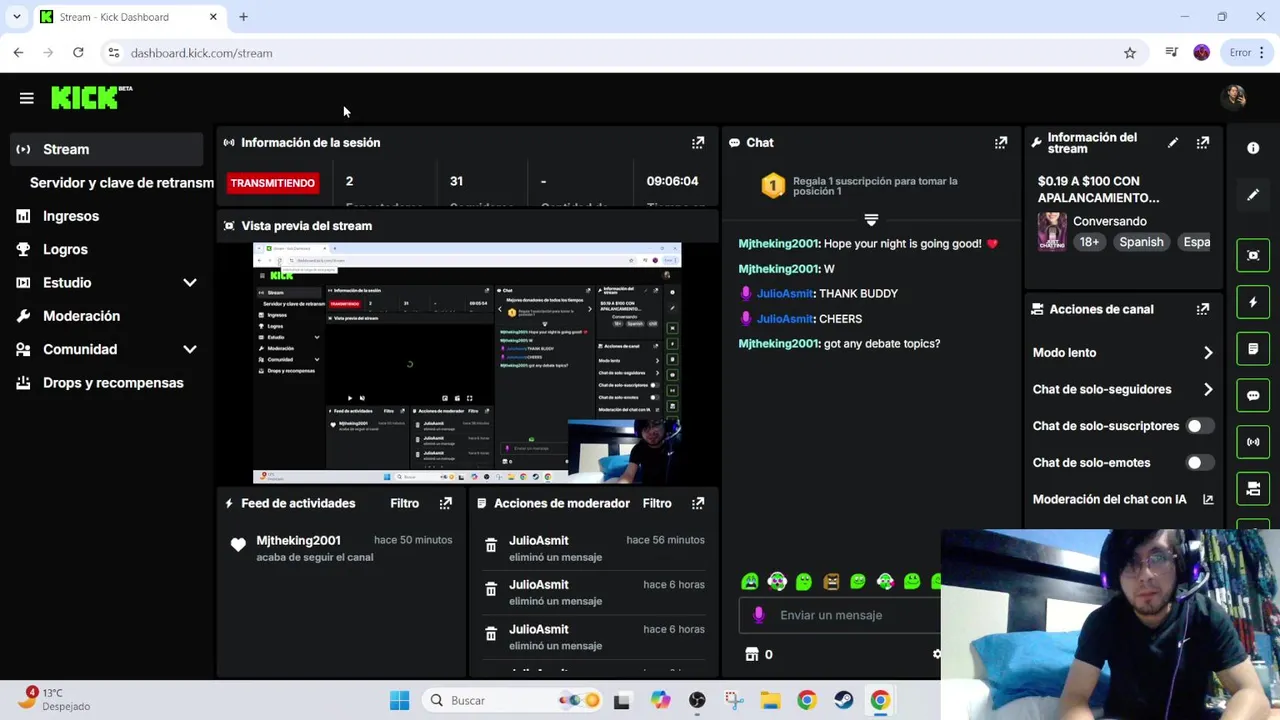The image size is (1280, 720).
Task: Open Steam from the taskbar
Action: point(843,700)
